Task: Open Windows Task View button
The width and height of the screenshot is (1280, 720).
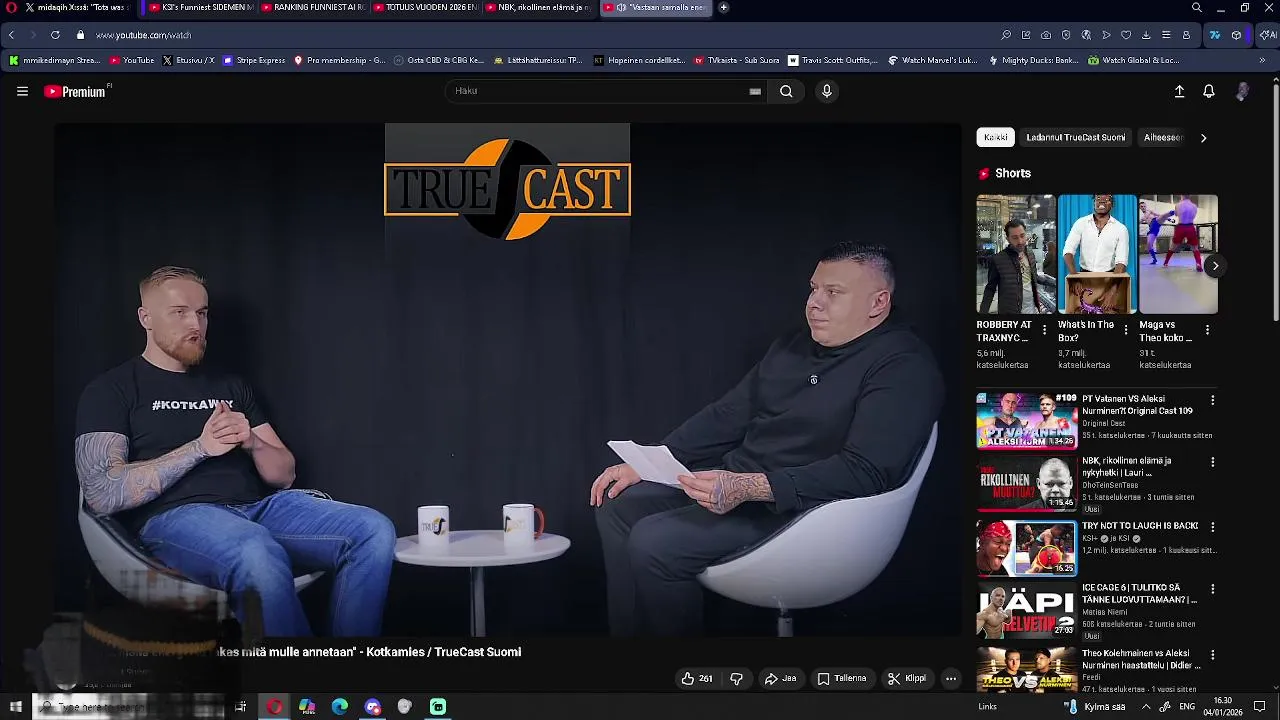Action: pos(241,707)
